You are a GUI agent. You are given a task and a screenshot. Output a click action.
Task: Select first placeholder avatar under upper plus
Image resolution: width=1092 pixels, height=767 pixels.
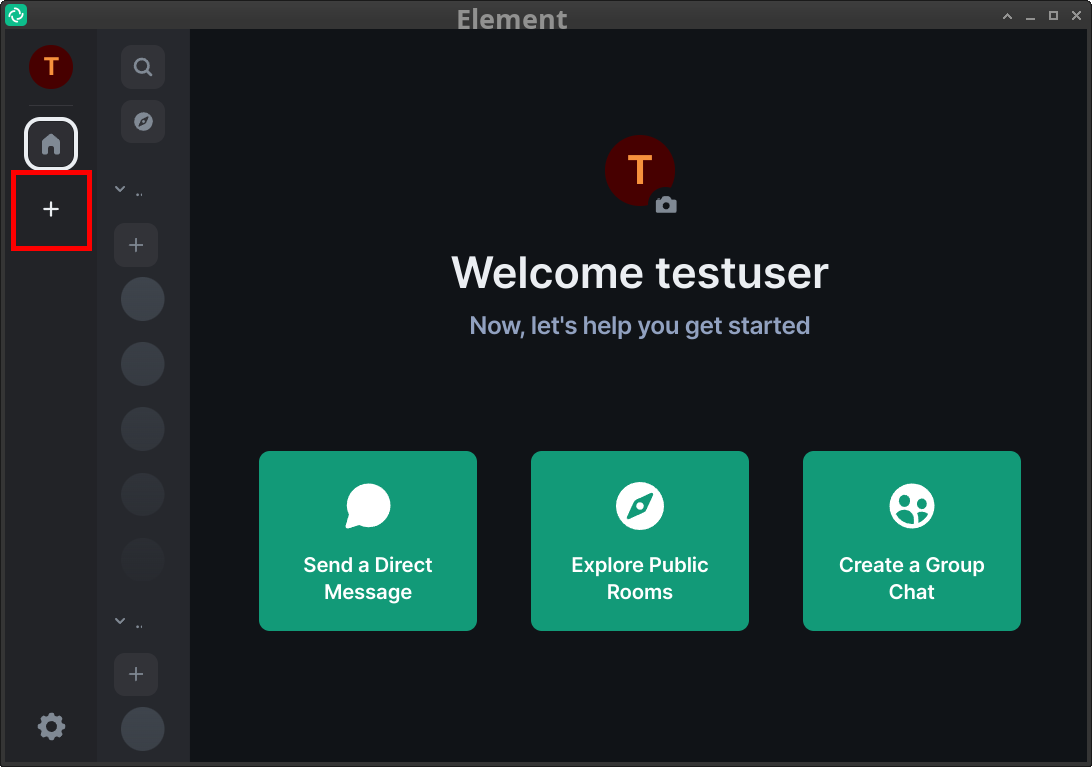[143, 299]
